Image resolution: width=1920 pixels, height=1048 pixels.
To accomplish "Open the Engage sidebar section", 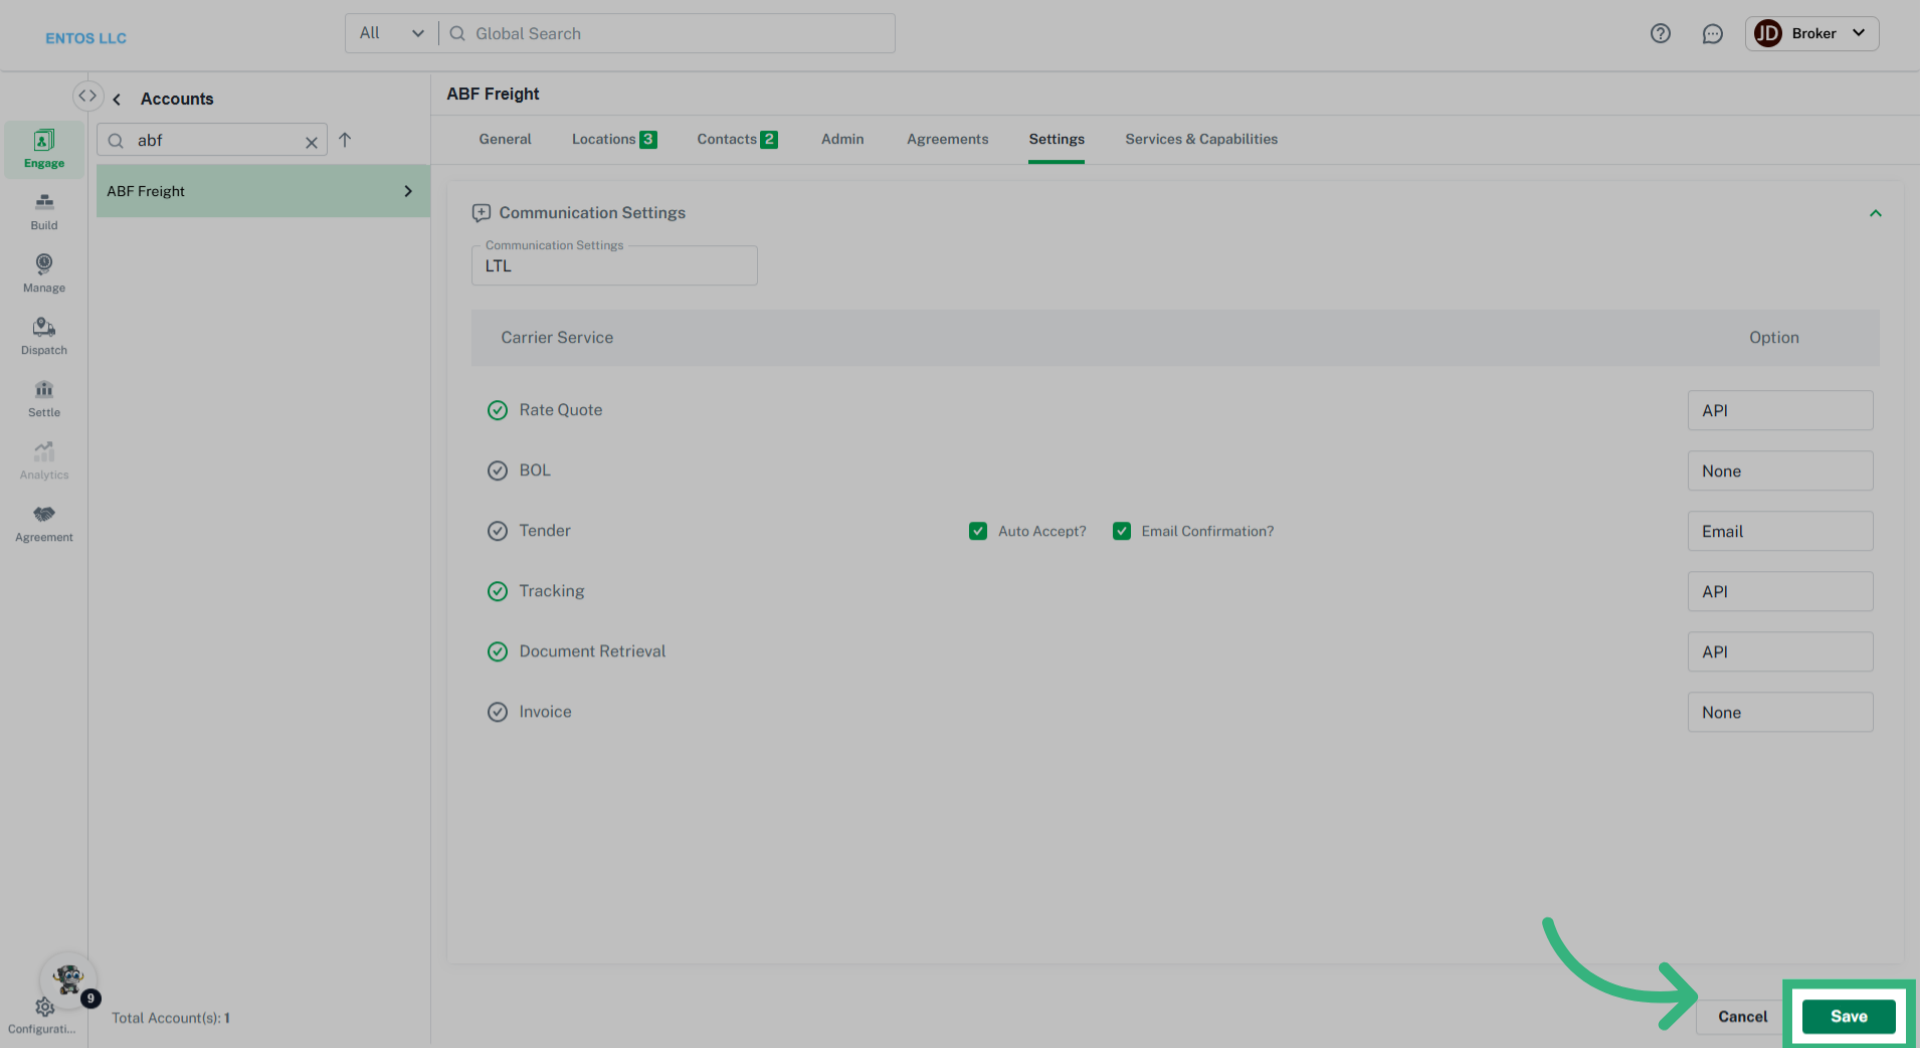I will point(44,149).
